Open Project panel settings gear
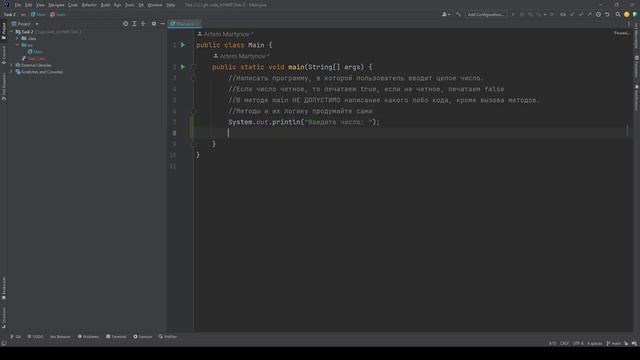The height and width of the screenshot is (360, 640). pos(154,24)
